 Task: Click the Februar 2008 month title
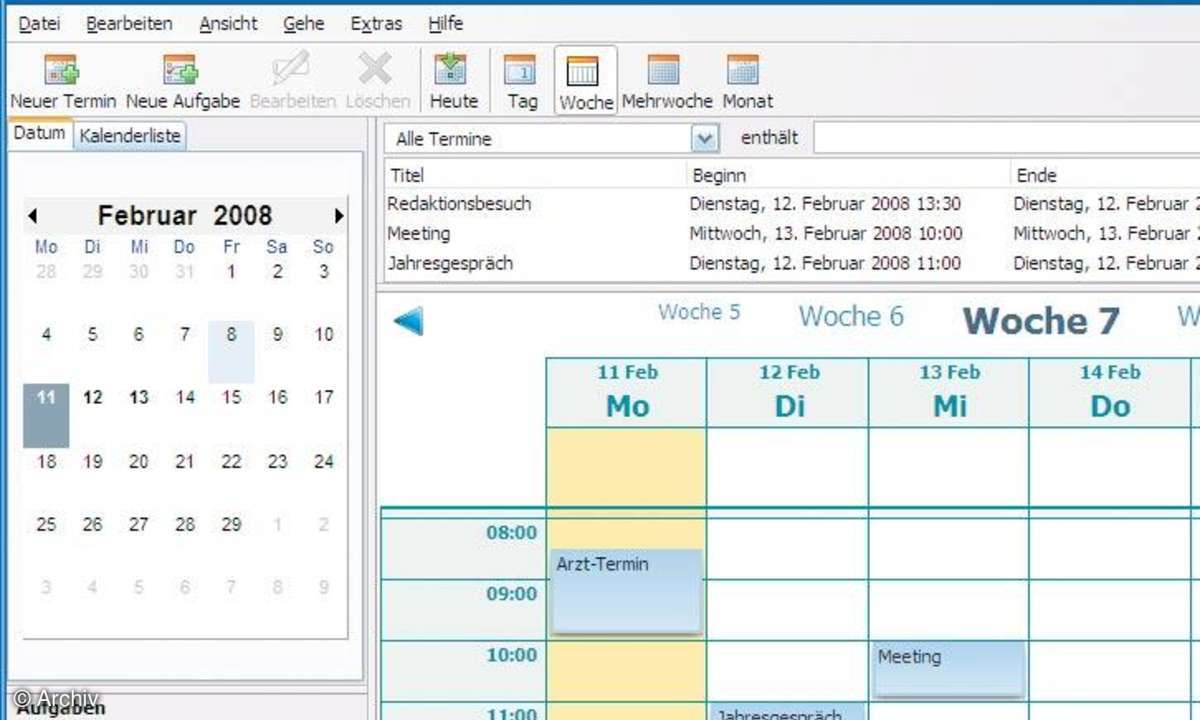[x=185, y=215]
